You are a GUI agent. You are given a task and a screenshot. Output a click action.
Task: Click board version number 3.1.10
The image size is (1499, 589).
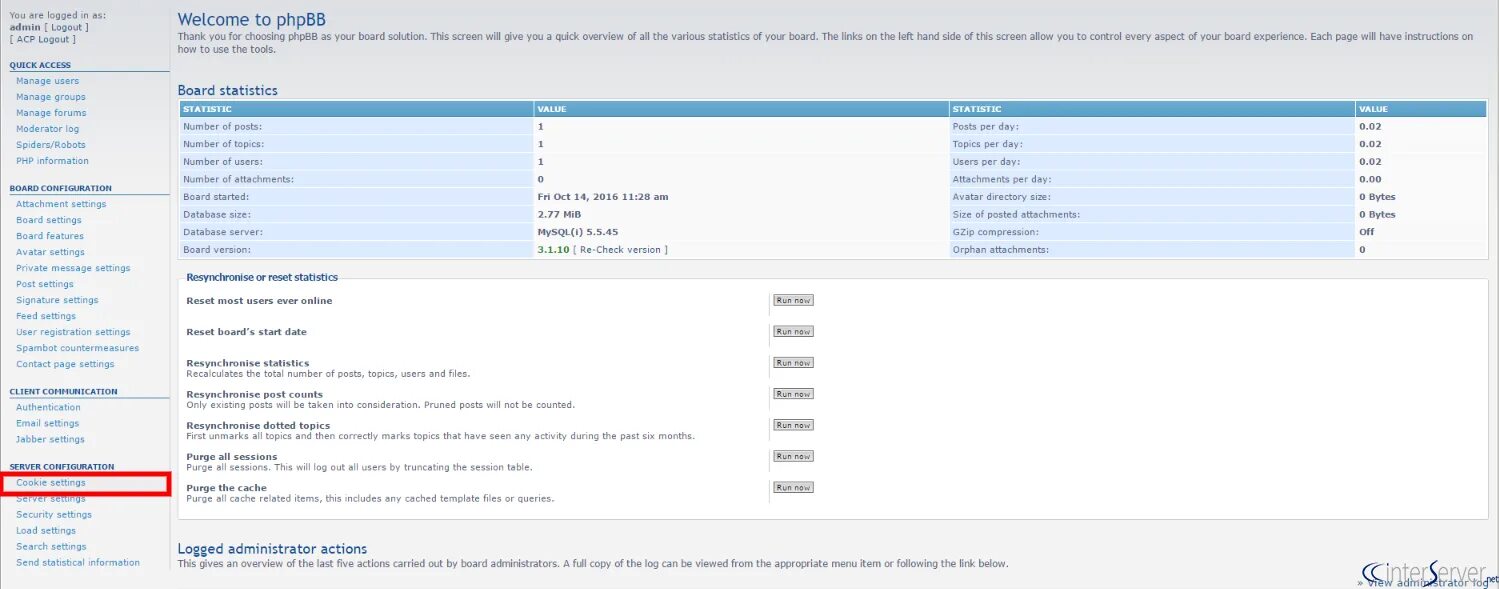point(553,250)
